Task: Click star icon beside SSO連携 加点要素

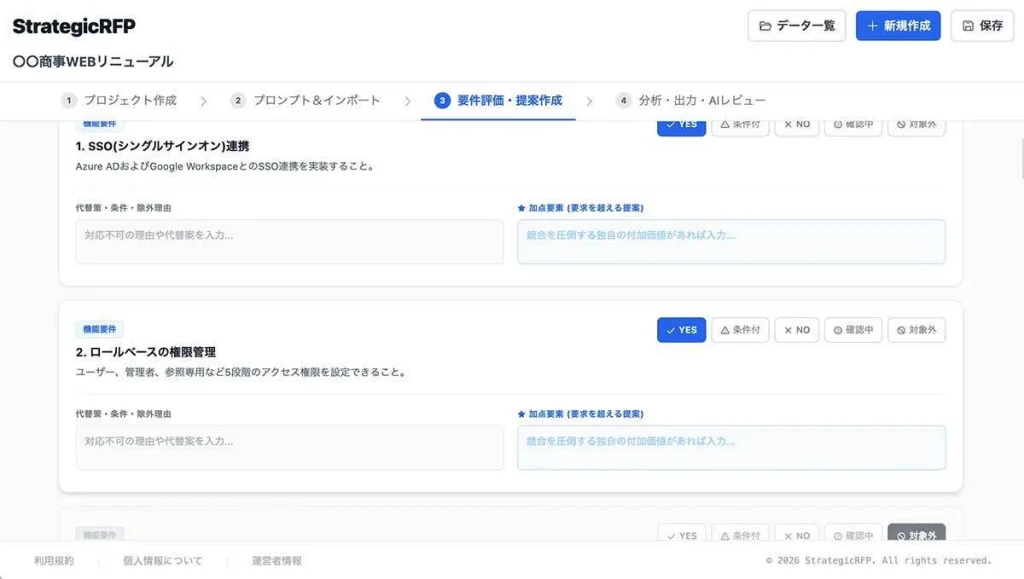Action: [x=521, y=208]
